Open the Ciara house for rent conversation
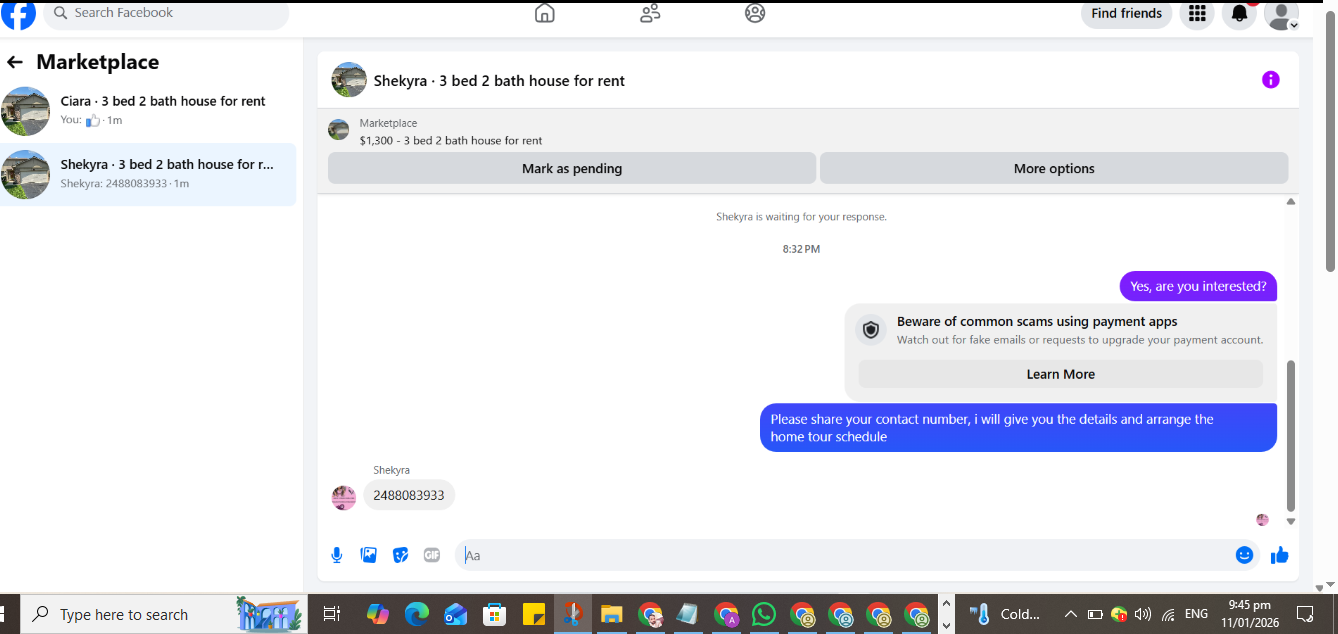 point(148,110)
